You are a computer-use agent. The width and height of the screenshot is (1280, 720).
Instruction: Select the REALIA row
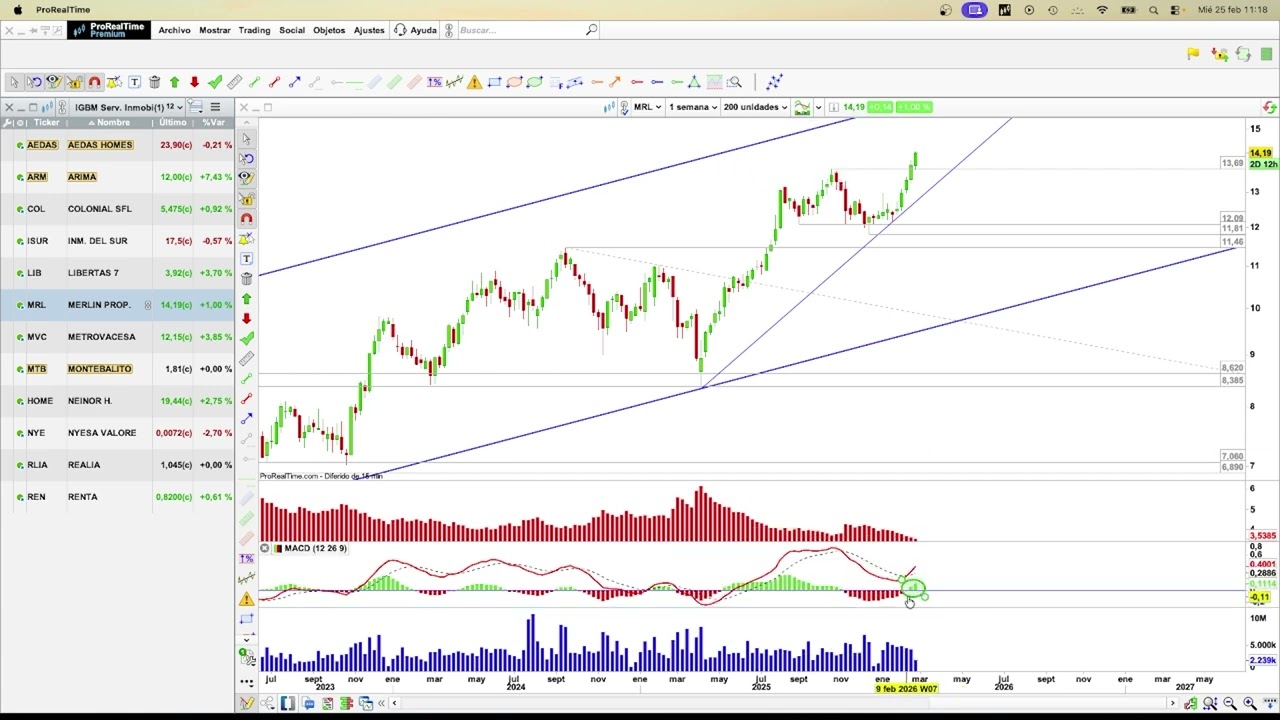[x=117, y=465]
